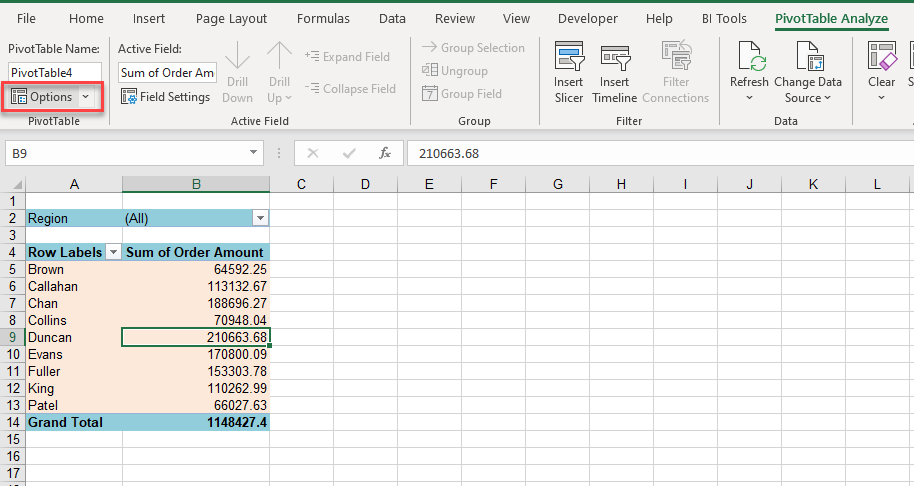The height and width of the screenshot is (486, 914).
Task: Open the Refresh dropdown arrow
Action: (x=749, y=98)
